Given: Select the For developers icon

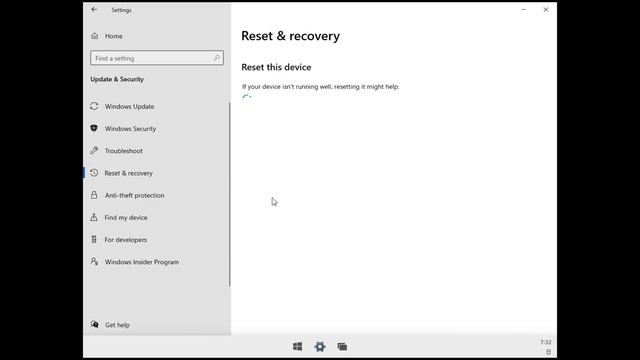Looking at the screenshot, I should coord(94,239).
